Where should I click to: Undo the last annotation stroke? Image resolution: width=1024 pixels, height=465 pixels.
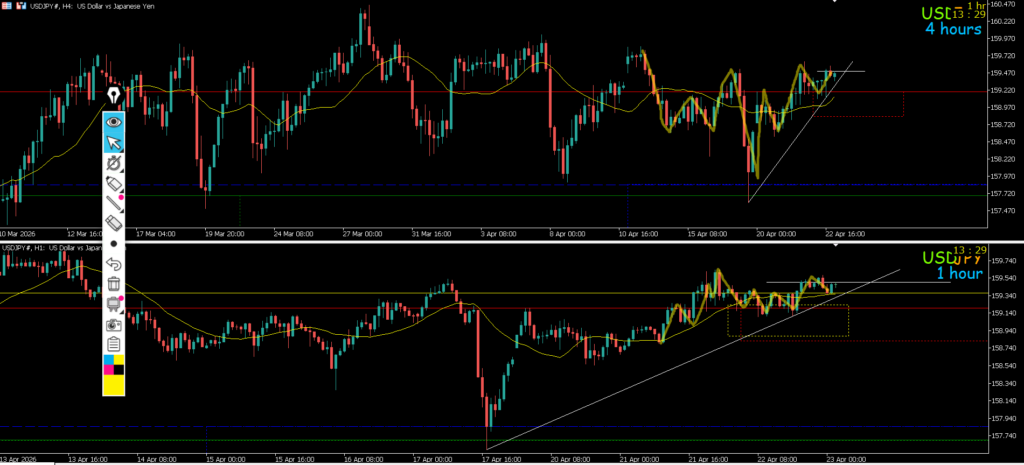pyautogui.click(x=114, y=264)
